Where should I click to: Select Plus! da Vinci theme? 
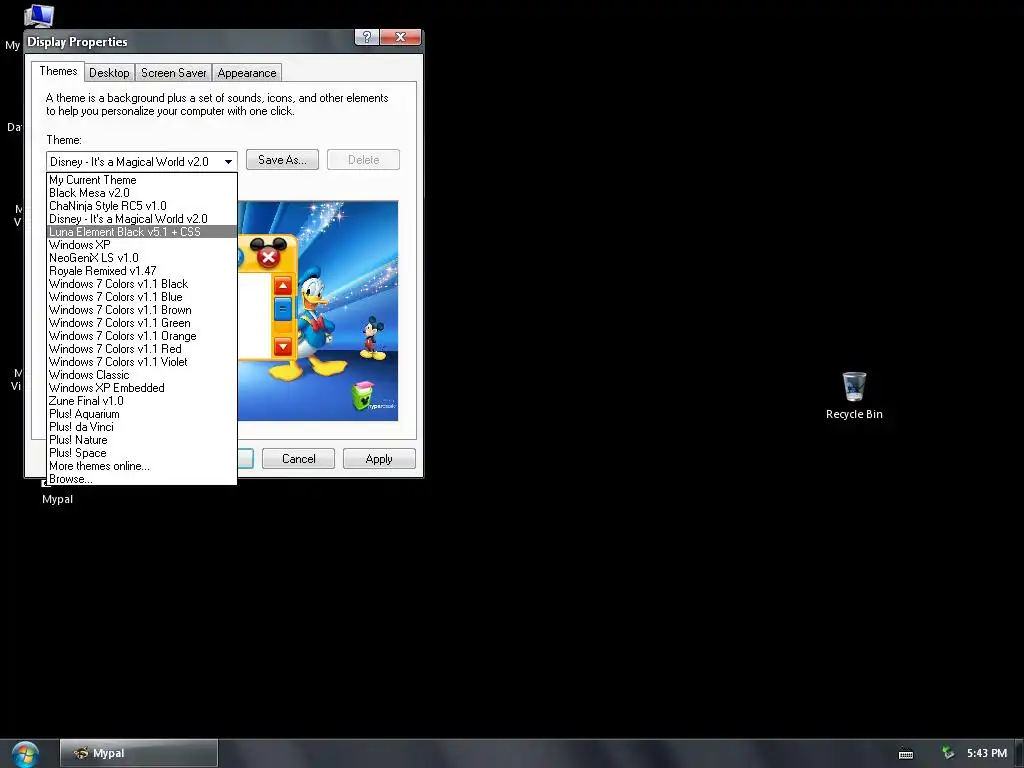tap(142, 427)
